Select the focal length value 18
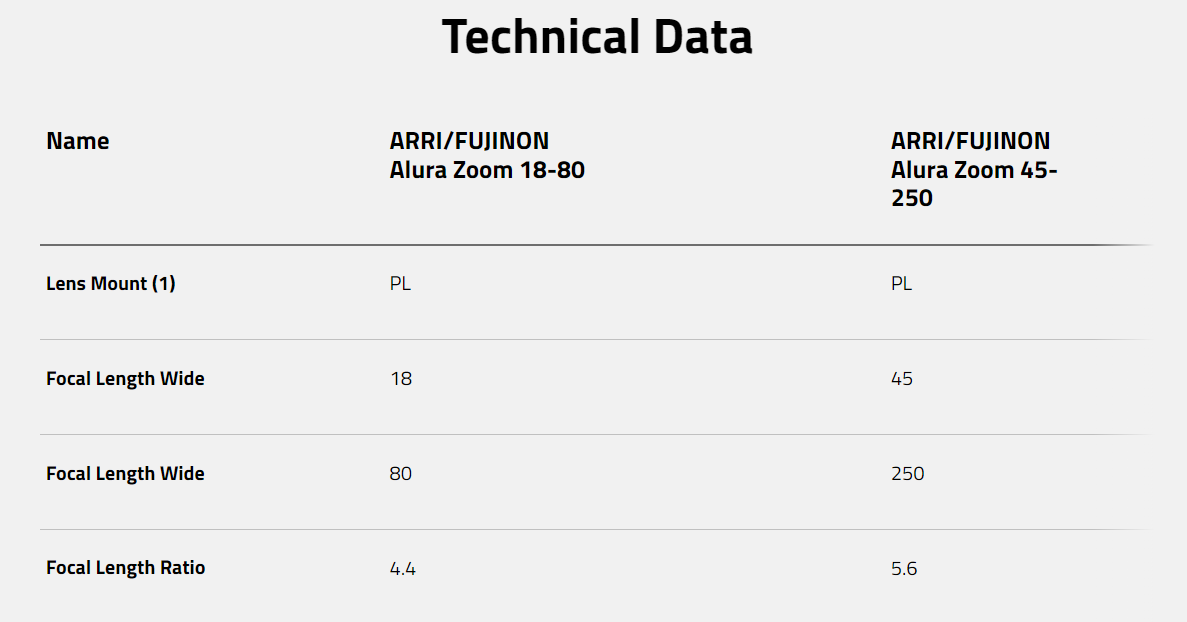1187x622 pixels. 400,379
